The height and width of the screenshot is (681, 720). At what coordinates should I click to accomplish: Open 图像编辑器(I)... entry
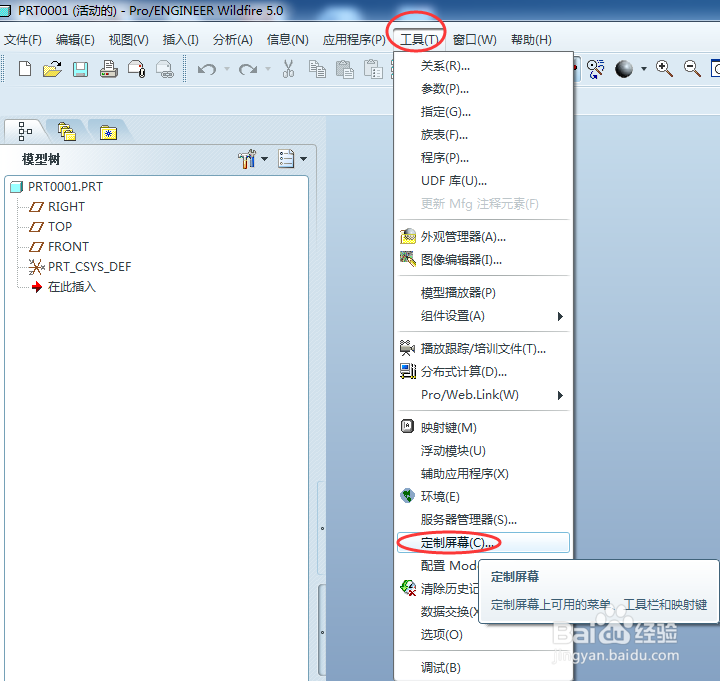(484, 260)
